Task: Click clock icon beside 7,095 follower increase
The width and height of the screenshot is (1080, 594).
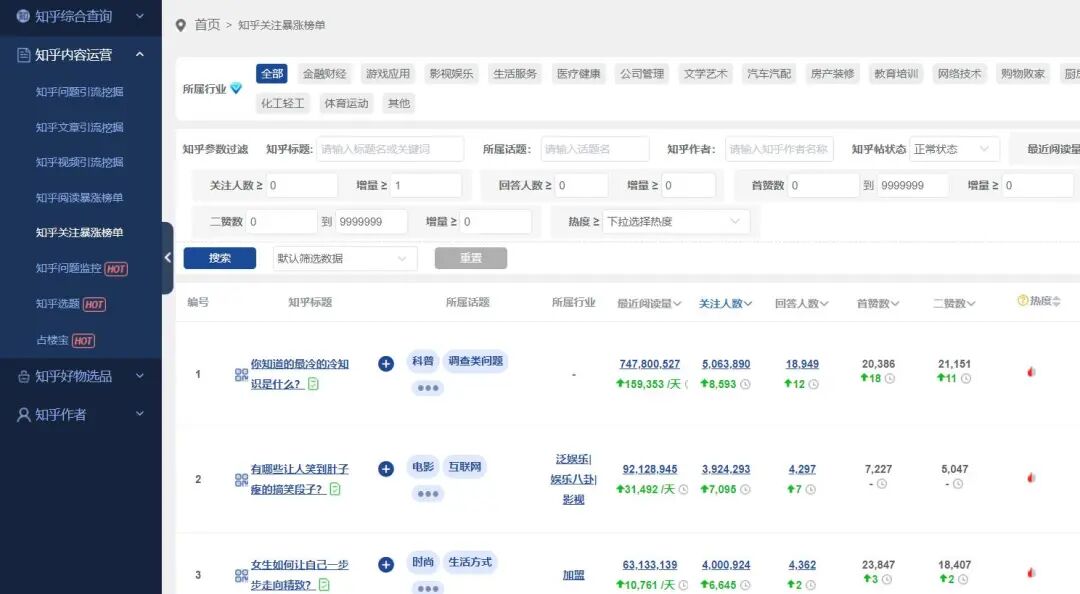Action: [x=745, y=490]
